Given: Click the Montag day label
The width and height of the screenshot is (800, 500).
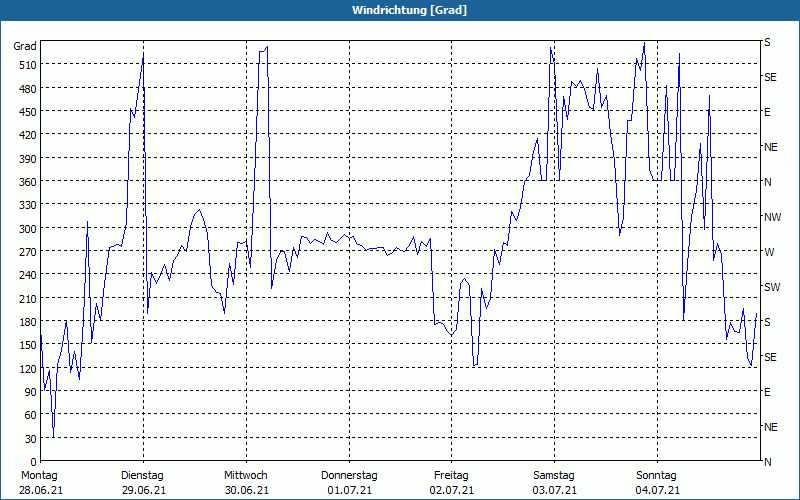Looking at the screenshot, I should click(39, 476).
